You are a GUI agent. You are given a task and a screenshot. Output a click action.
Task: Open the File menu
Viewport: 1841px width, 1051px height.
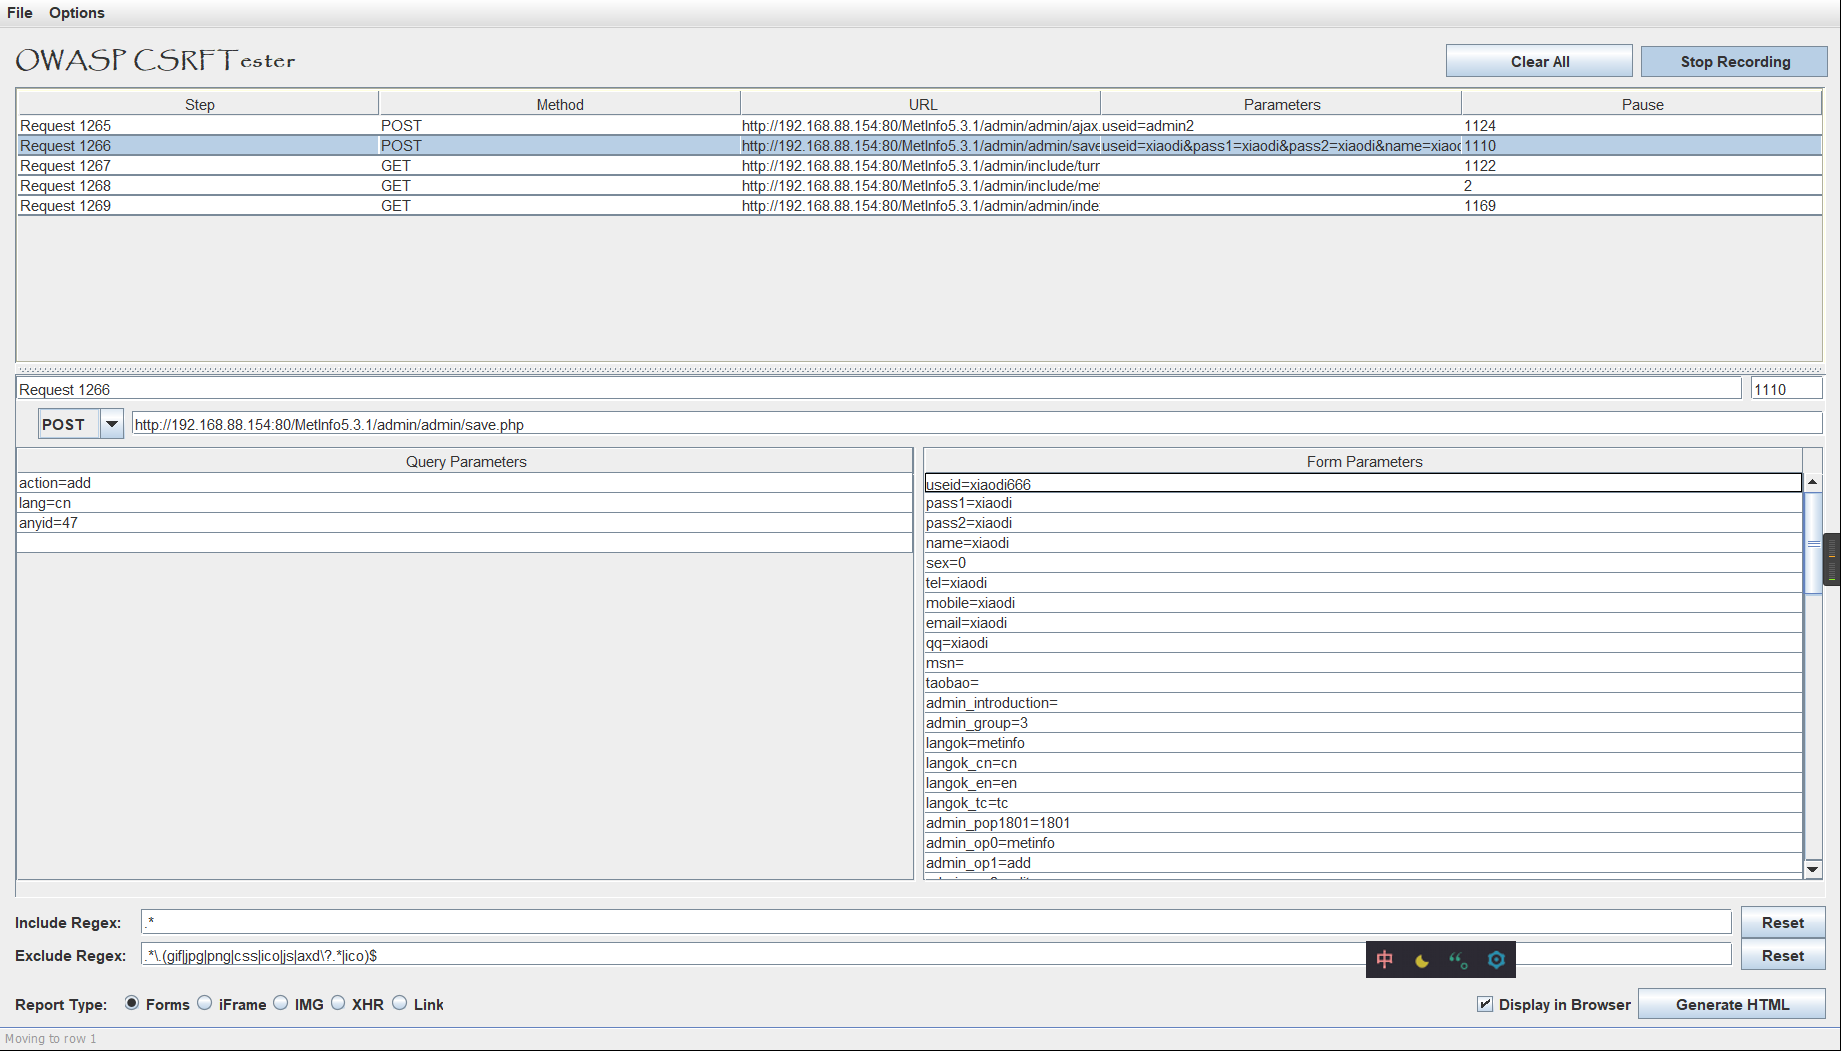(20, 13)
